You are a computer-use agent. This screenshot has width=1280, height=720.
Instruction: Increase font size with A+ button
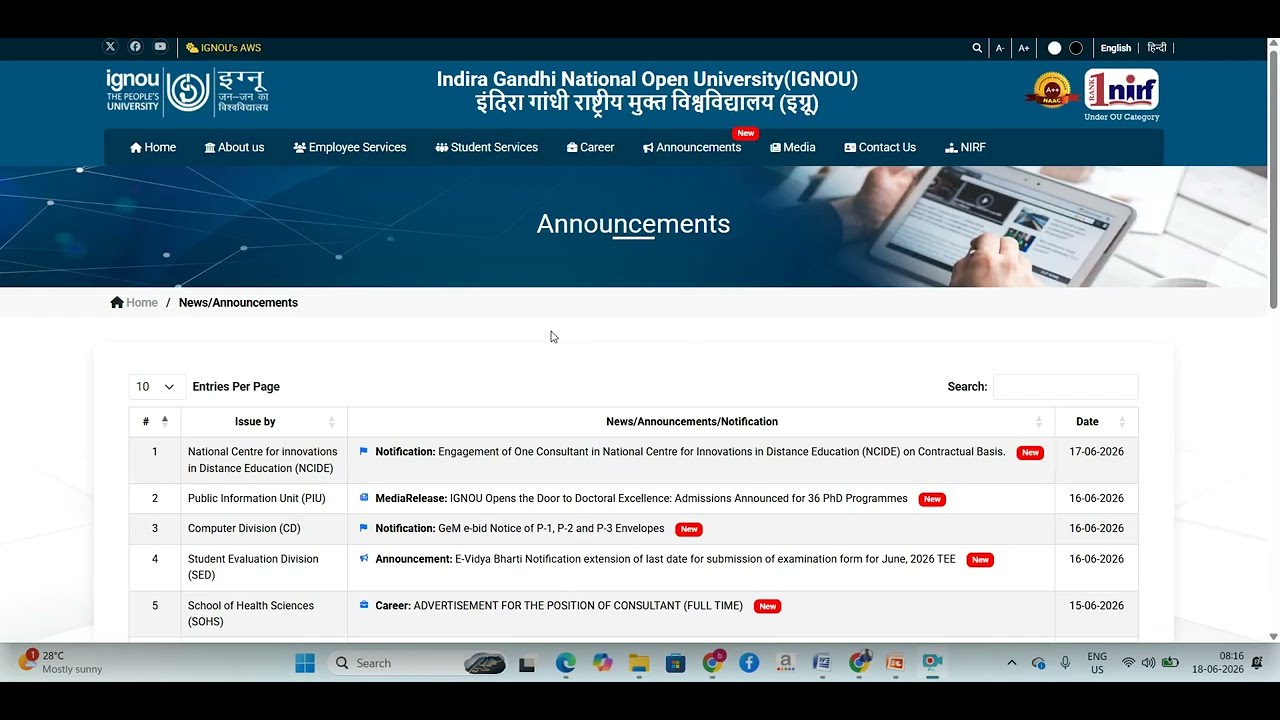(1024, 48)
